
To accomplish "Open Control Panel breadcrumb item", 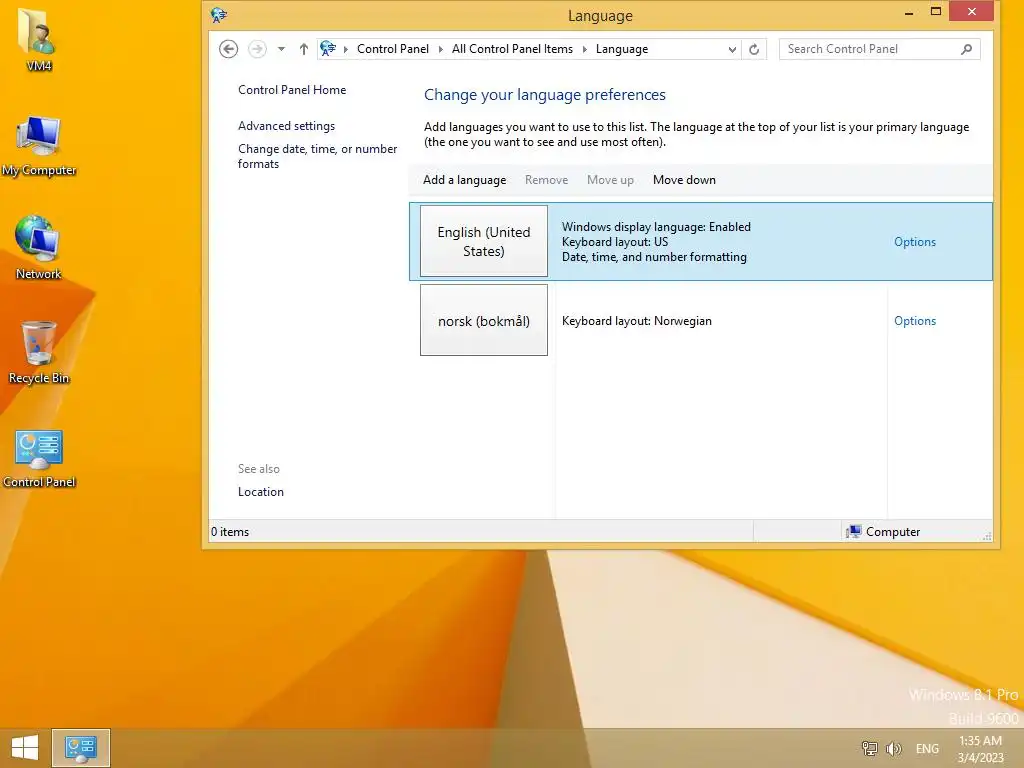I will [x=392, y=49].
